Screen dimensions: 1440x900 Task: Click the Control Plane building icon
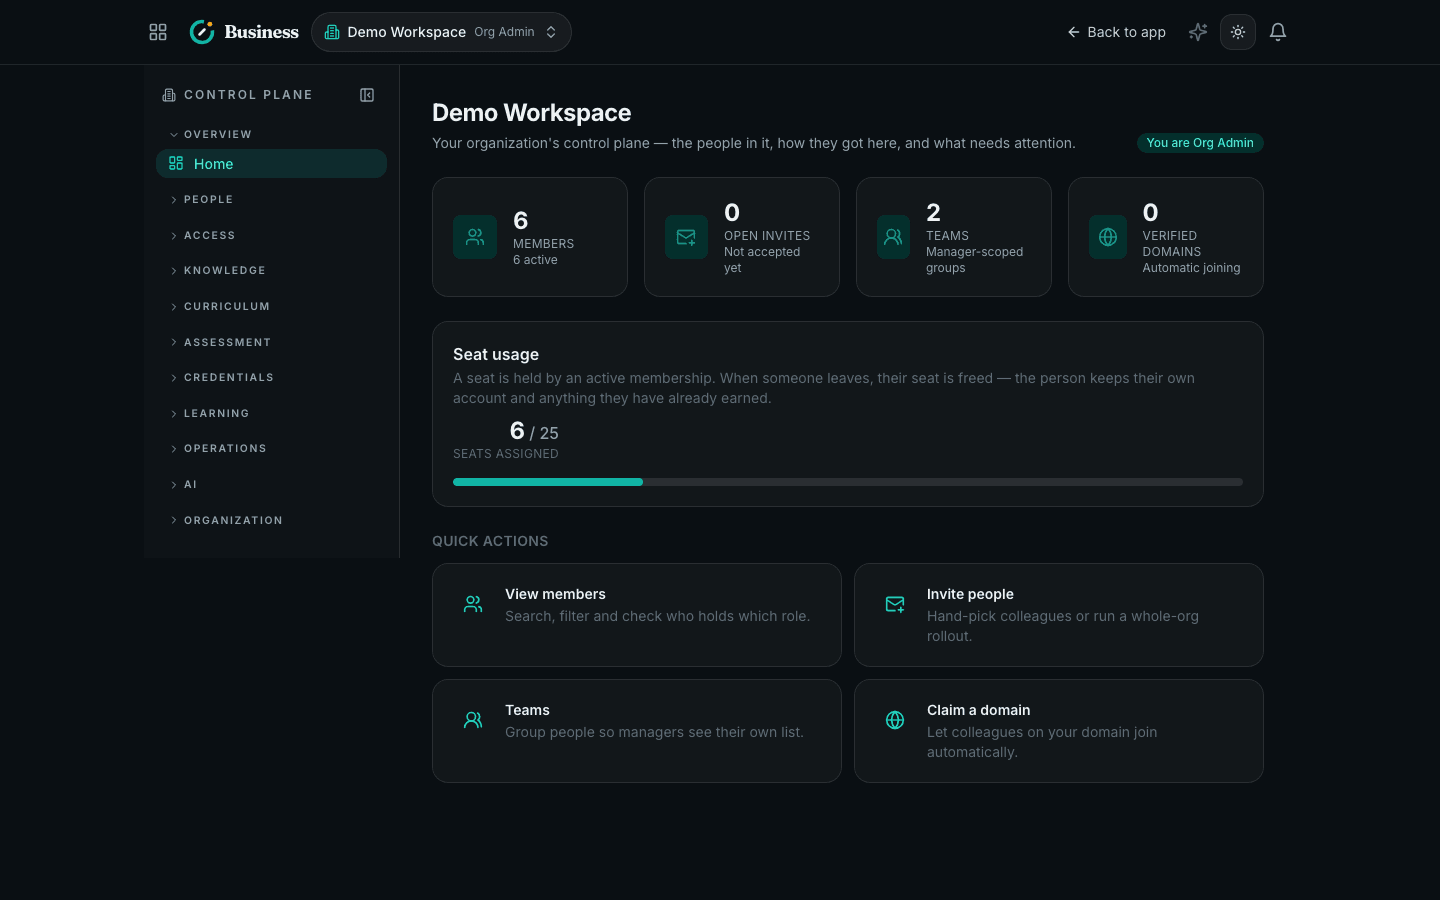[x=169, y=95]
